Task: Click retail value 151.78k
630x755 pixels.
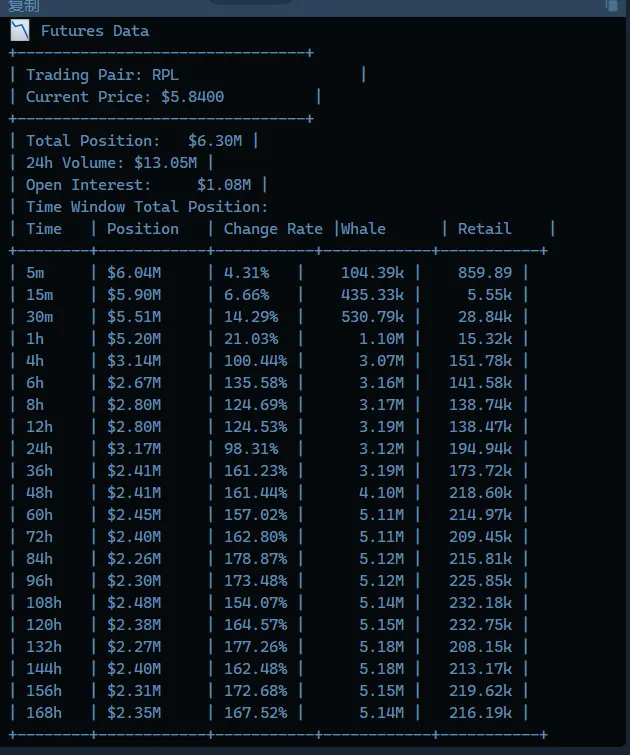Action: pos(480,361)
